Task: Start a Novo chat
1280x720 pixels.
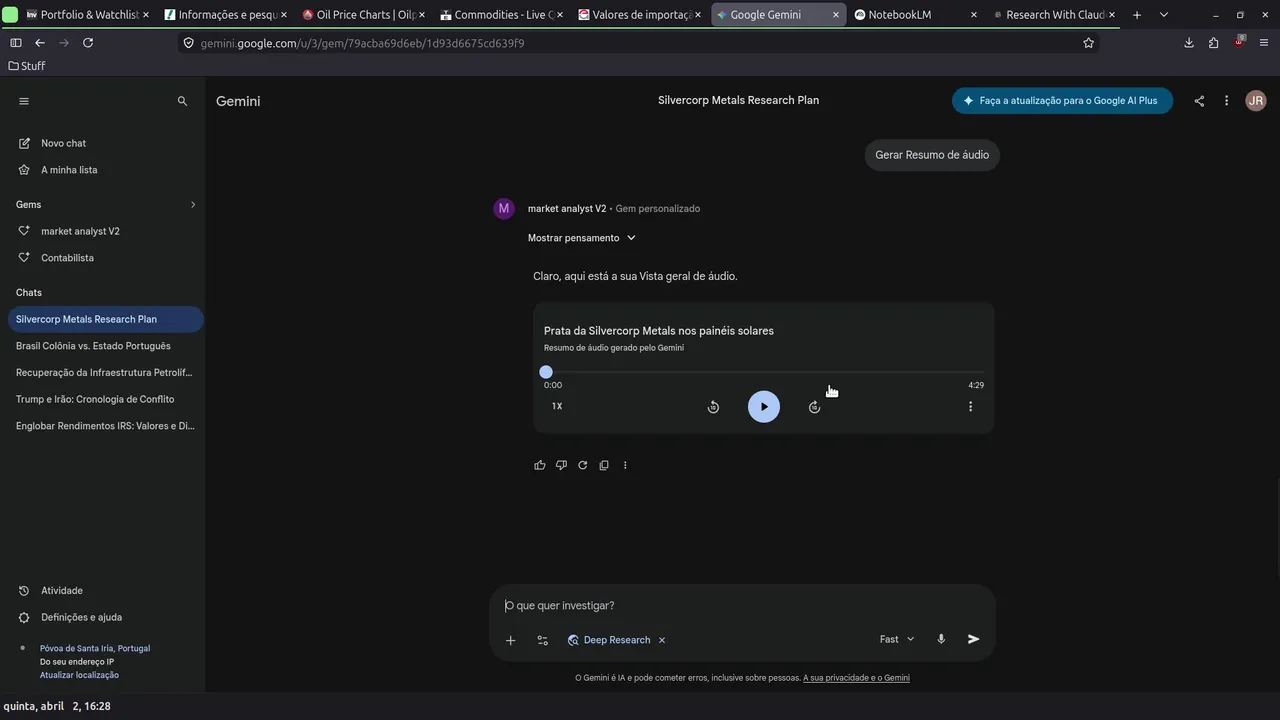Action: pyautogui.click(x=64, y=143)
